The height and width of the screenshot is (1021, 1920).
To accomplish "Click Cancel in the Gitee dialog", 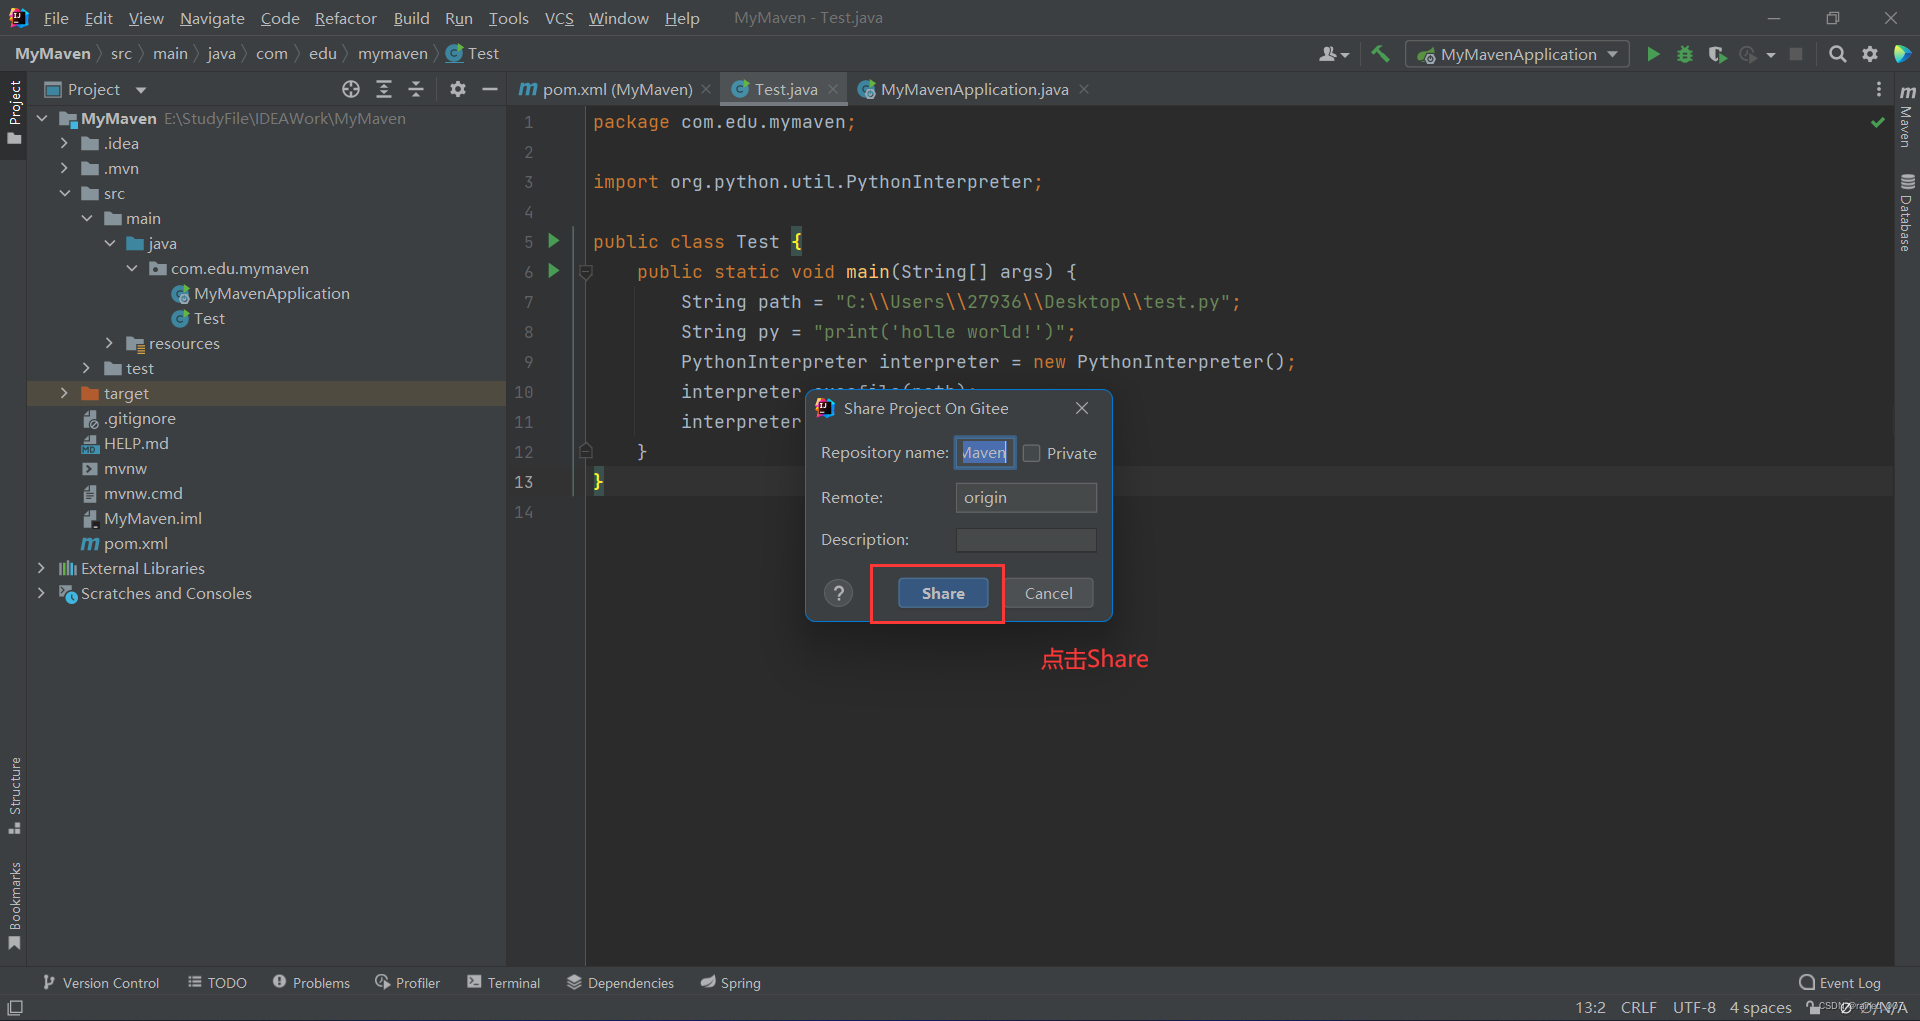I will click(x=1048, y=593).
